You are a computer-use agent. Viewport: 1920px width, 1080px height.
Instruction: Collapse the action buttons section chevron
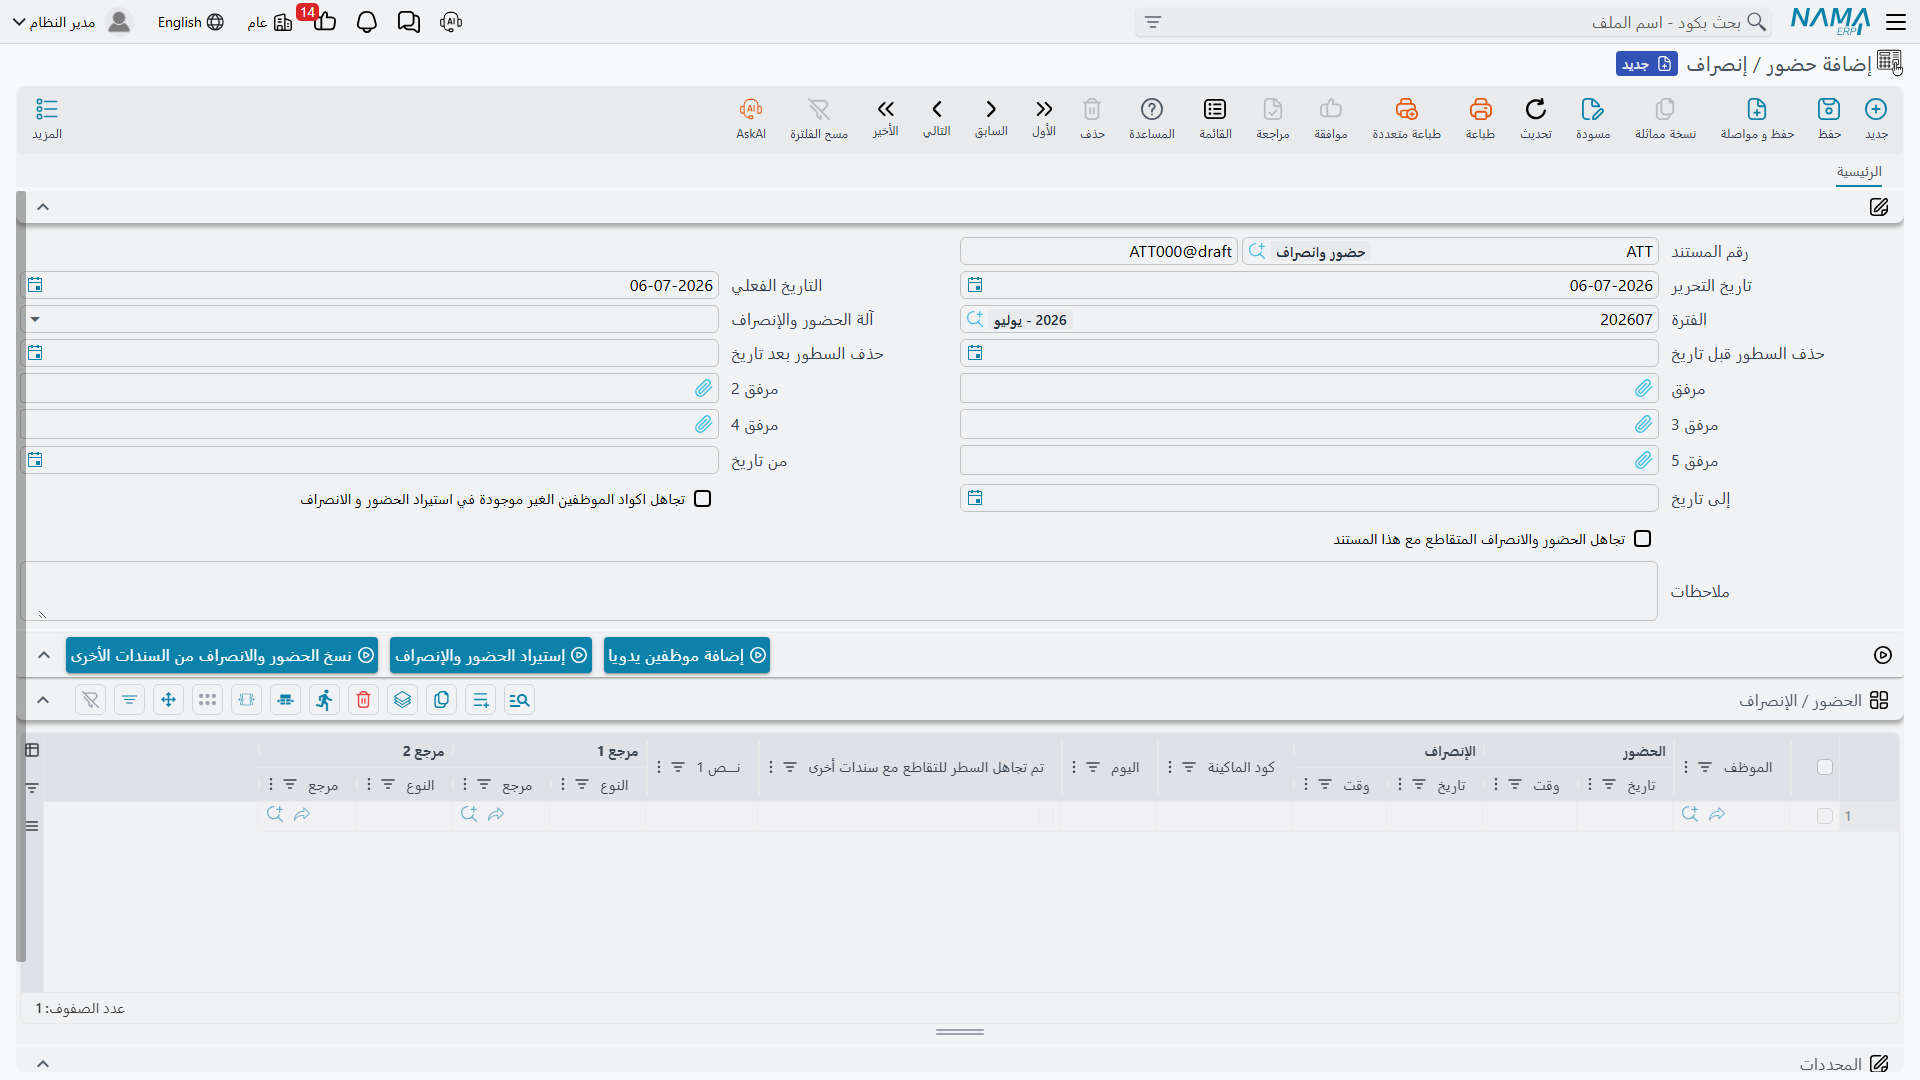[43, 655]
